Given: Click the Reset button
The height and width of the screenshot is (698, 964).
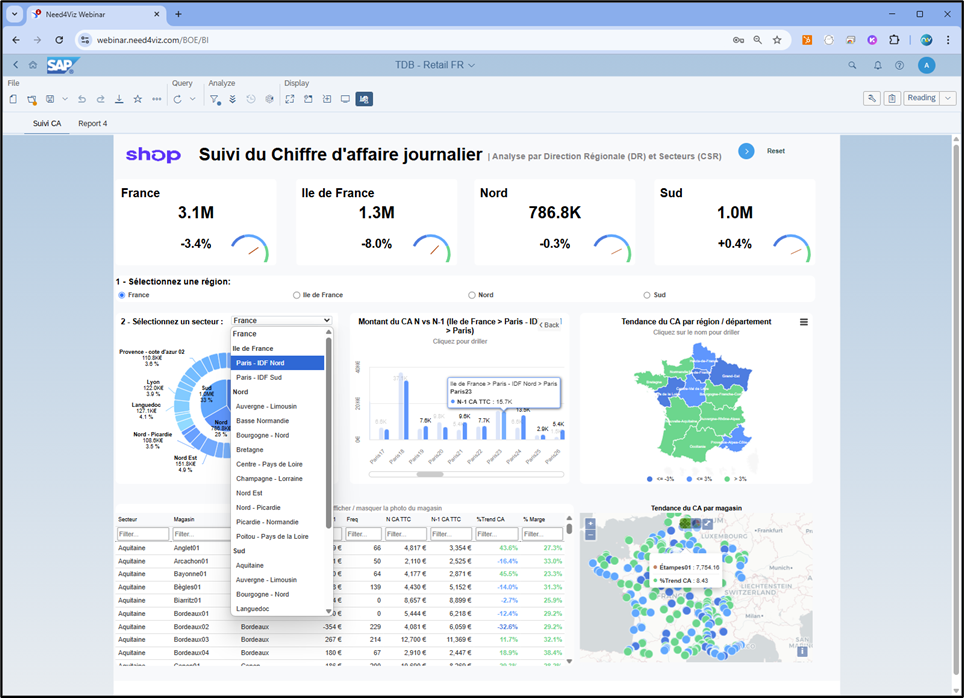Looking at the screenshot, I should (775, 151).
